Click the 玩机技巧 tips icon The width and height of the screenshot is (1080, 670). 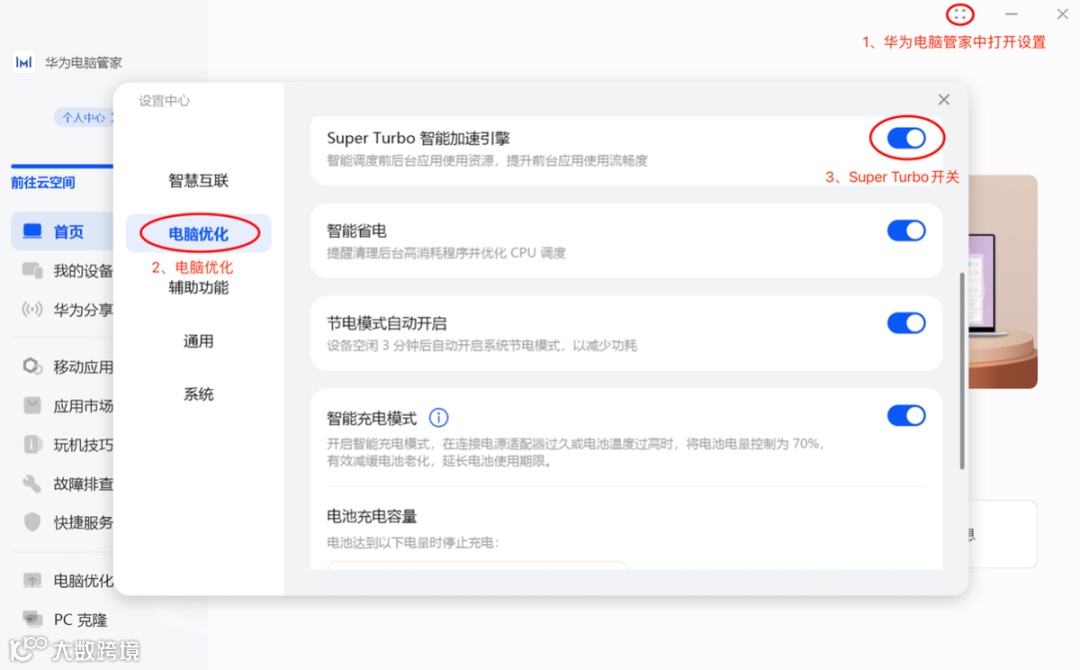click(x=32, y=445)
